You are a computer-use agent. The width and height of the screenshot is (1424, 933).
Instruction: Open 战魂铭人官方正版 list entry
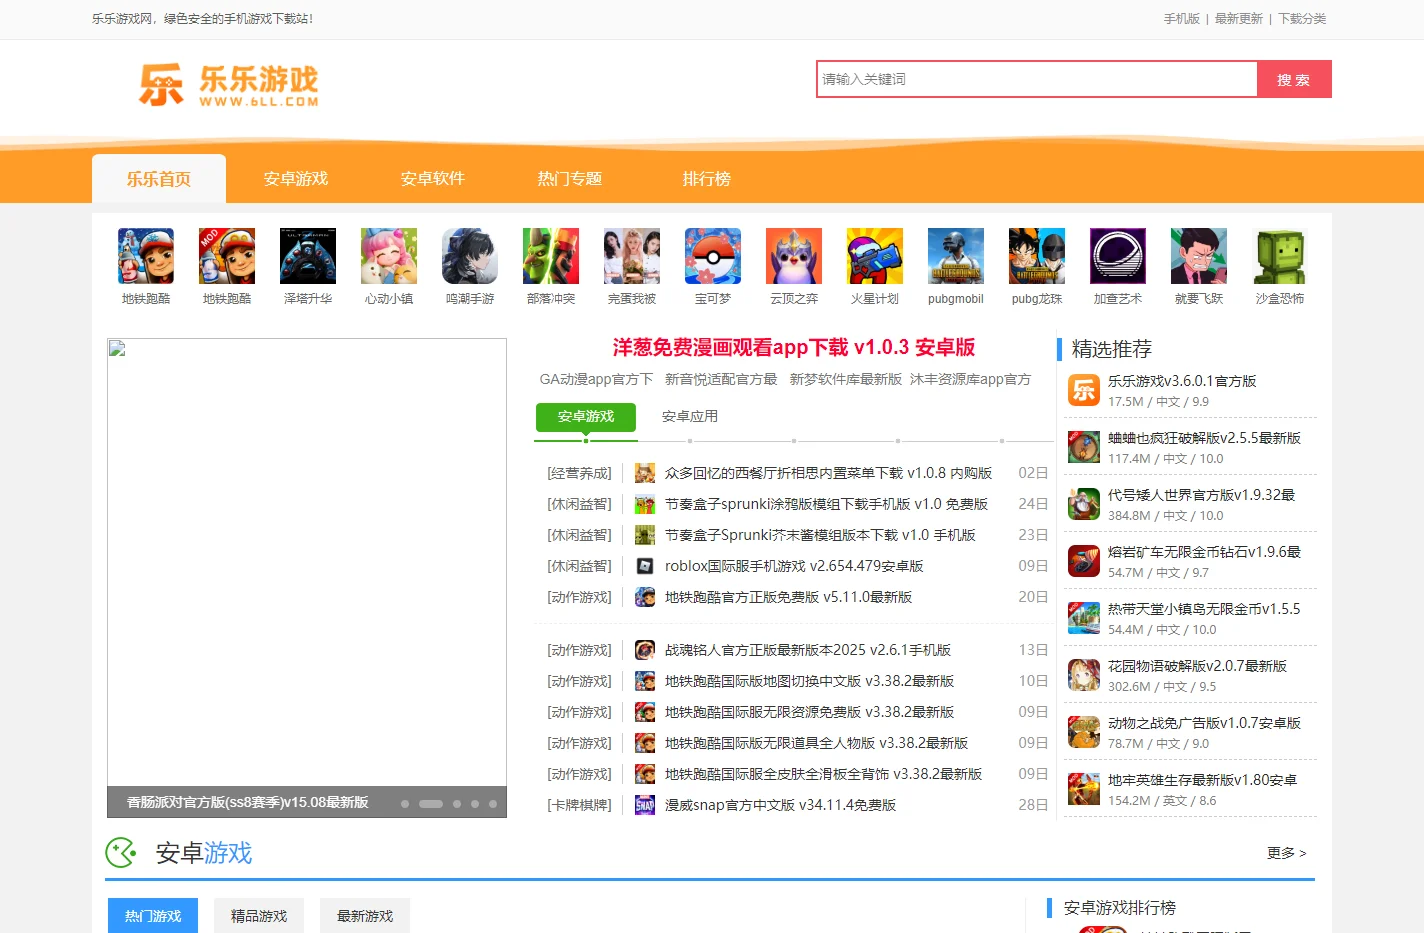(x=808, y=650)
